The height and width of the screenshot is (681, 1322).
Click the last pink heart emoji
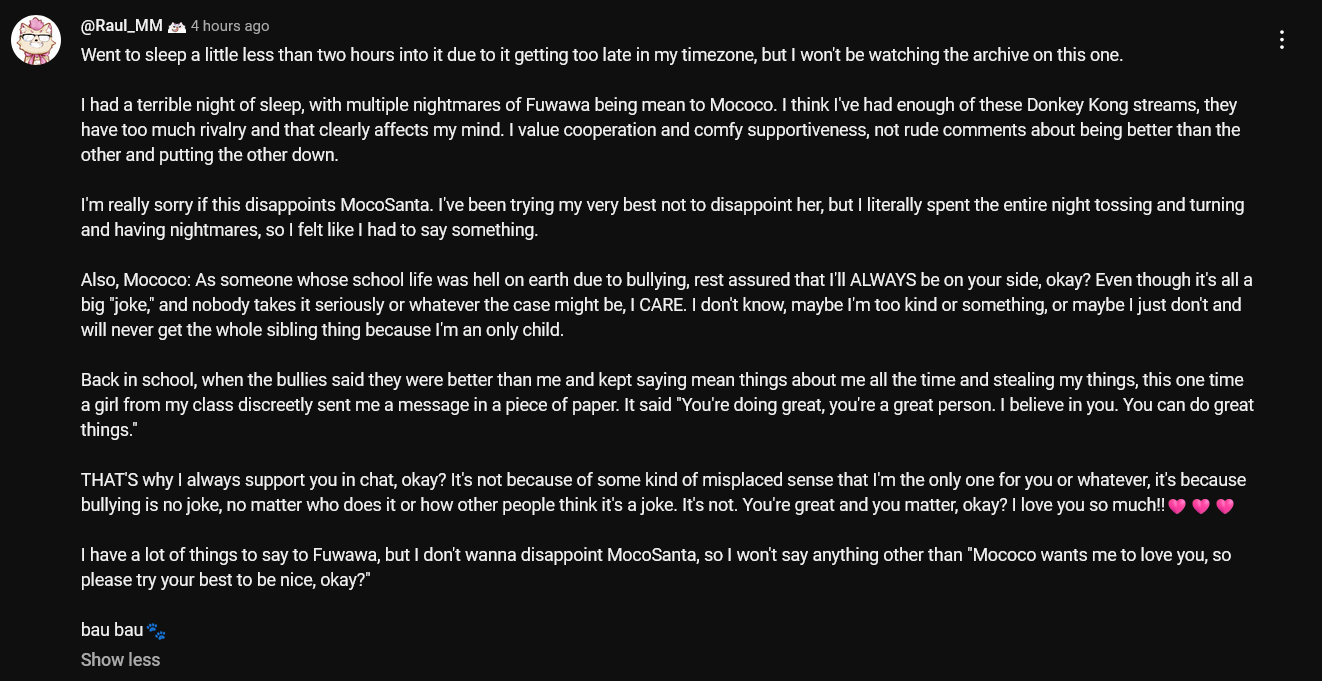point(1225,506)
